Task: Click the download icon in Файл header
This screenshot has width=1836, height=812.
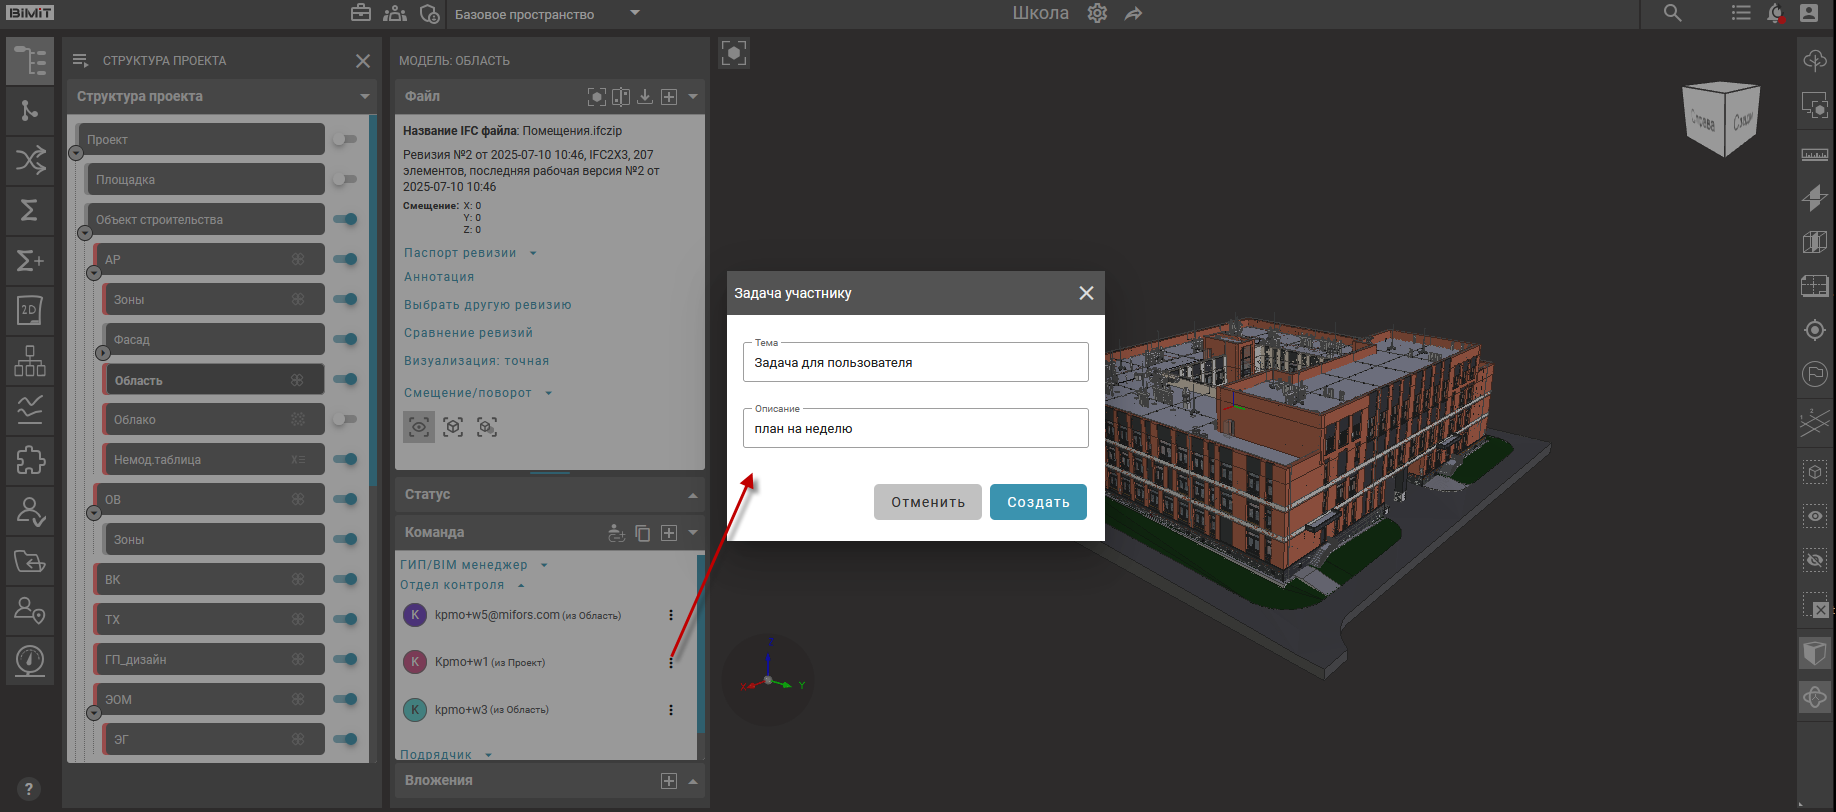Action: point(645,96)
